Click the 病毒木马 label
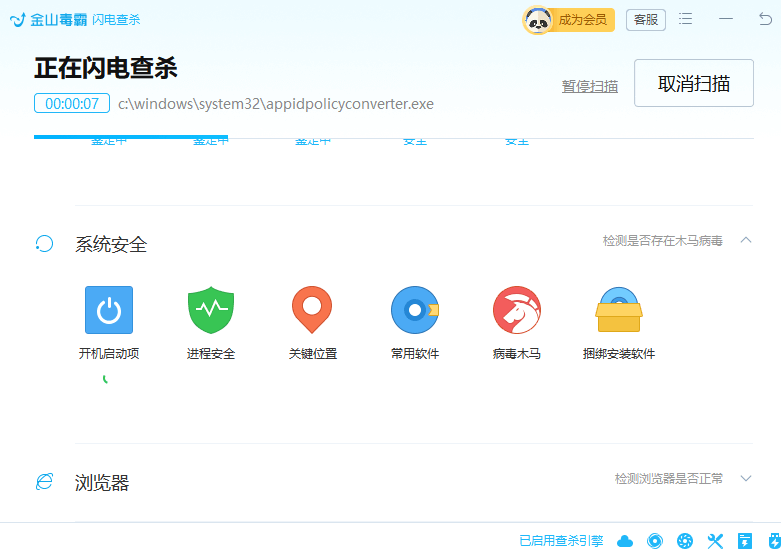Image resolution: width=781 pixels, height=550 pixels. 517,354
